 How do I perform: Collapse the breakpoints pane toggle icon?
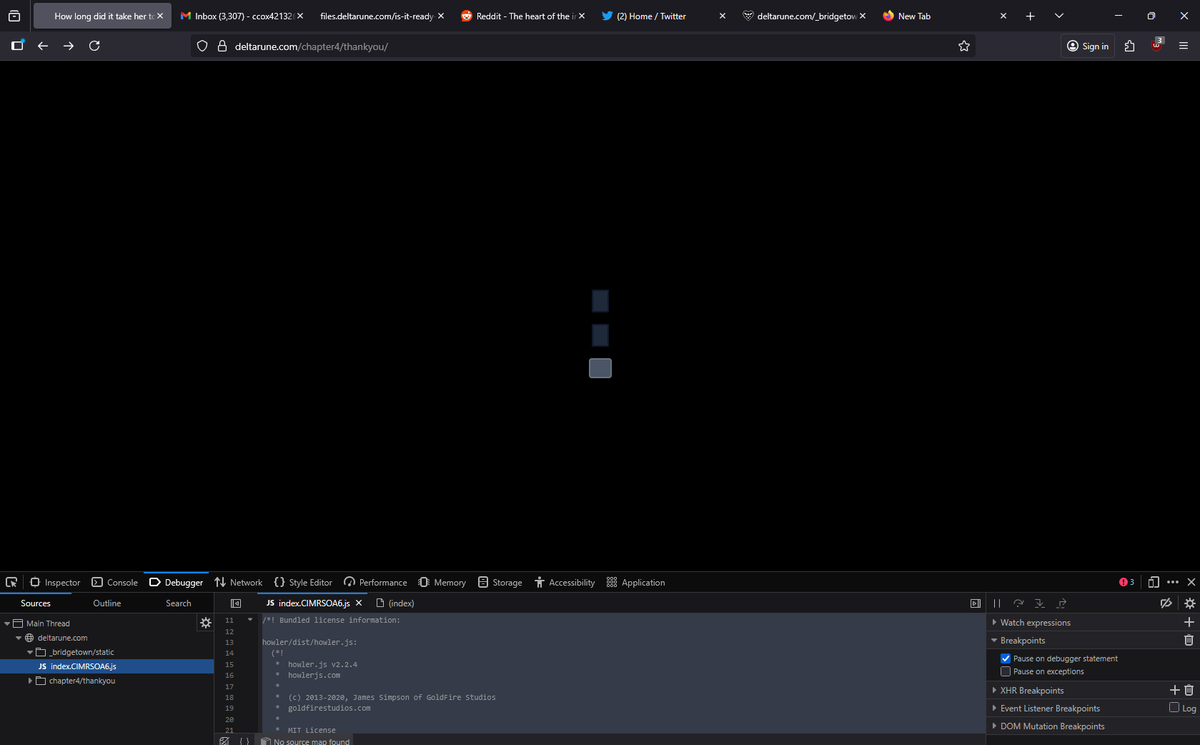tap(976, 603)
